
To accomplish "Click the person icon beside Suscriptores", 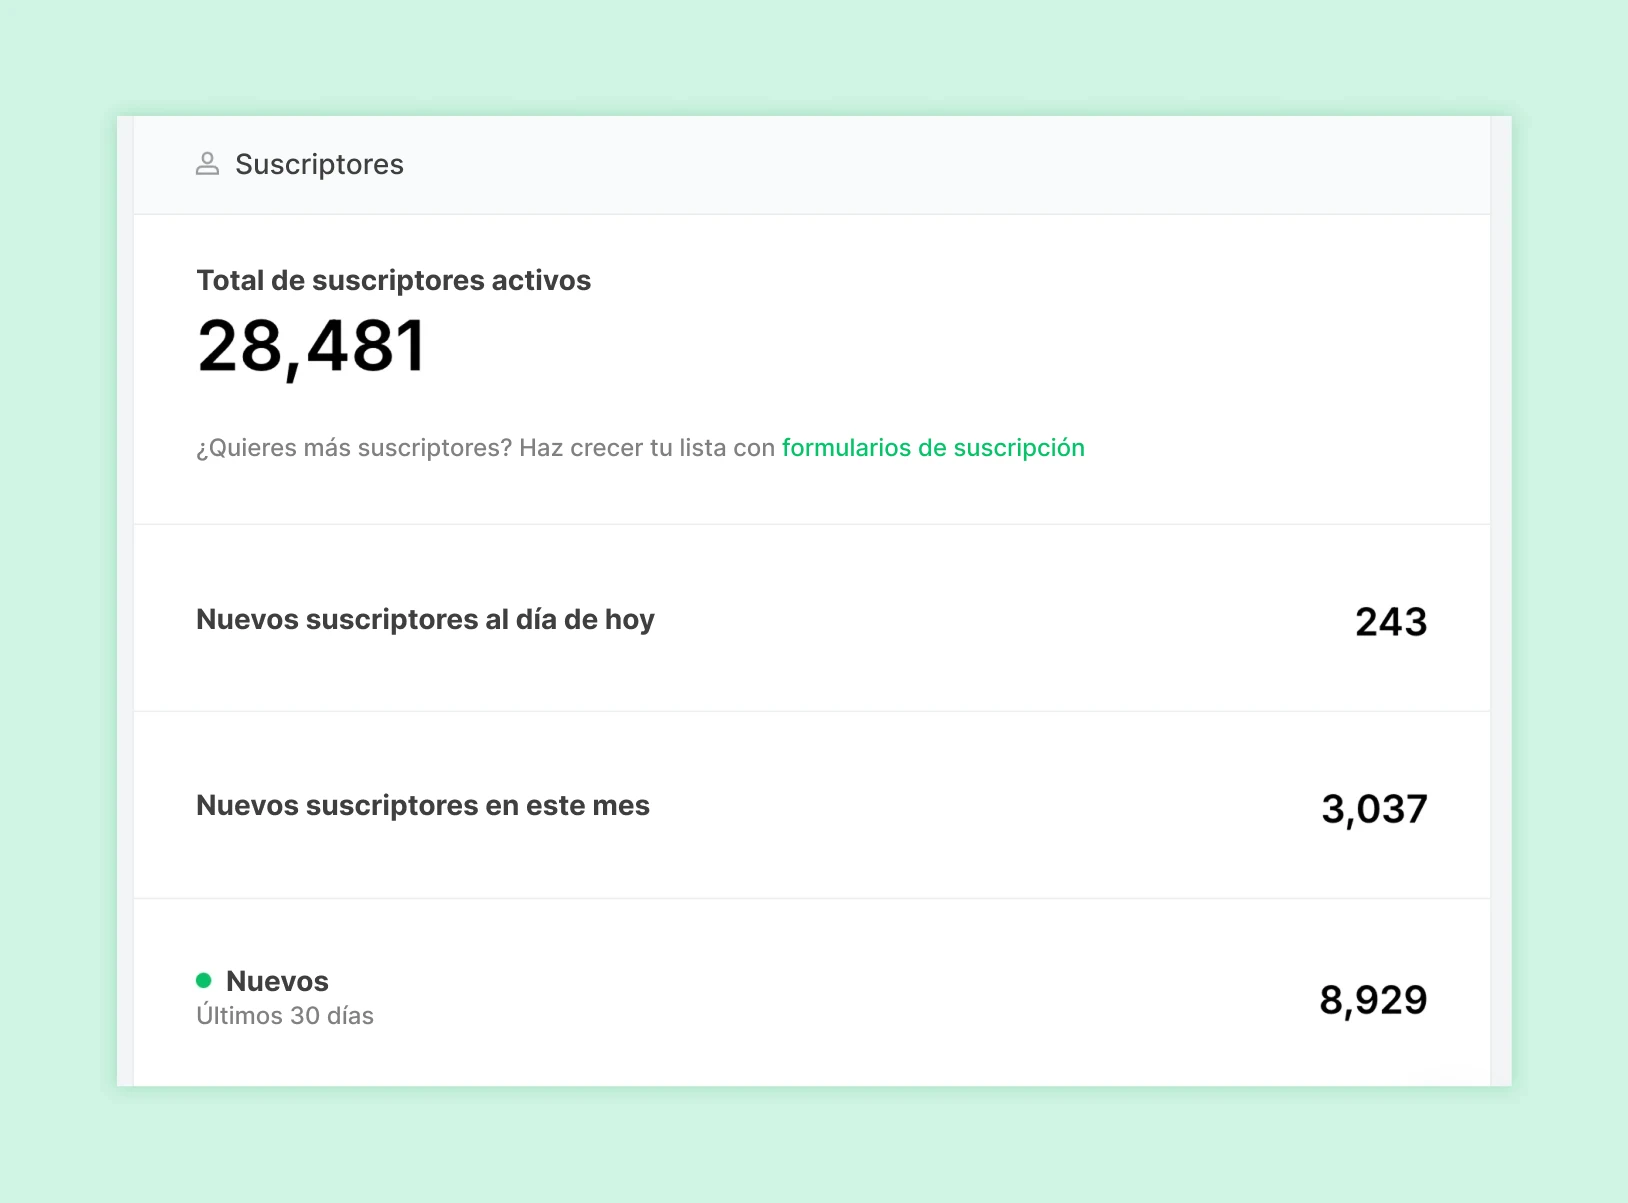I will [x=207, y=164].
